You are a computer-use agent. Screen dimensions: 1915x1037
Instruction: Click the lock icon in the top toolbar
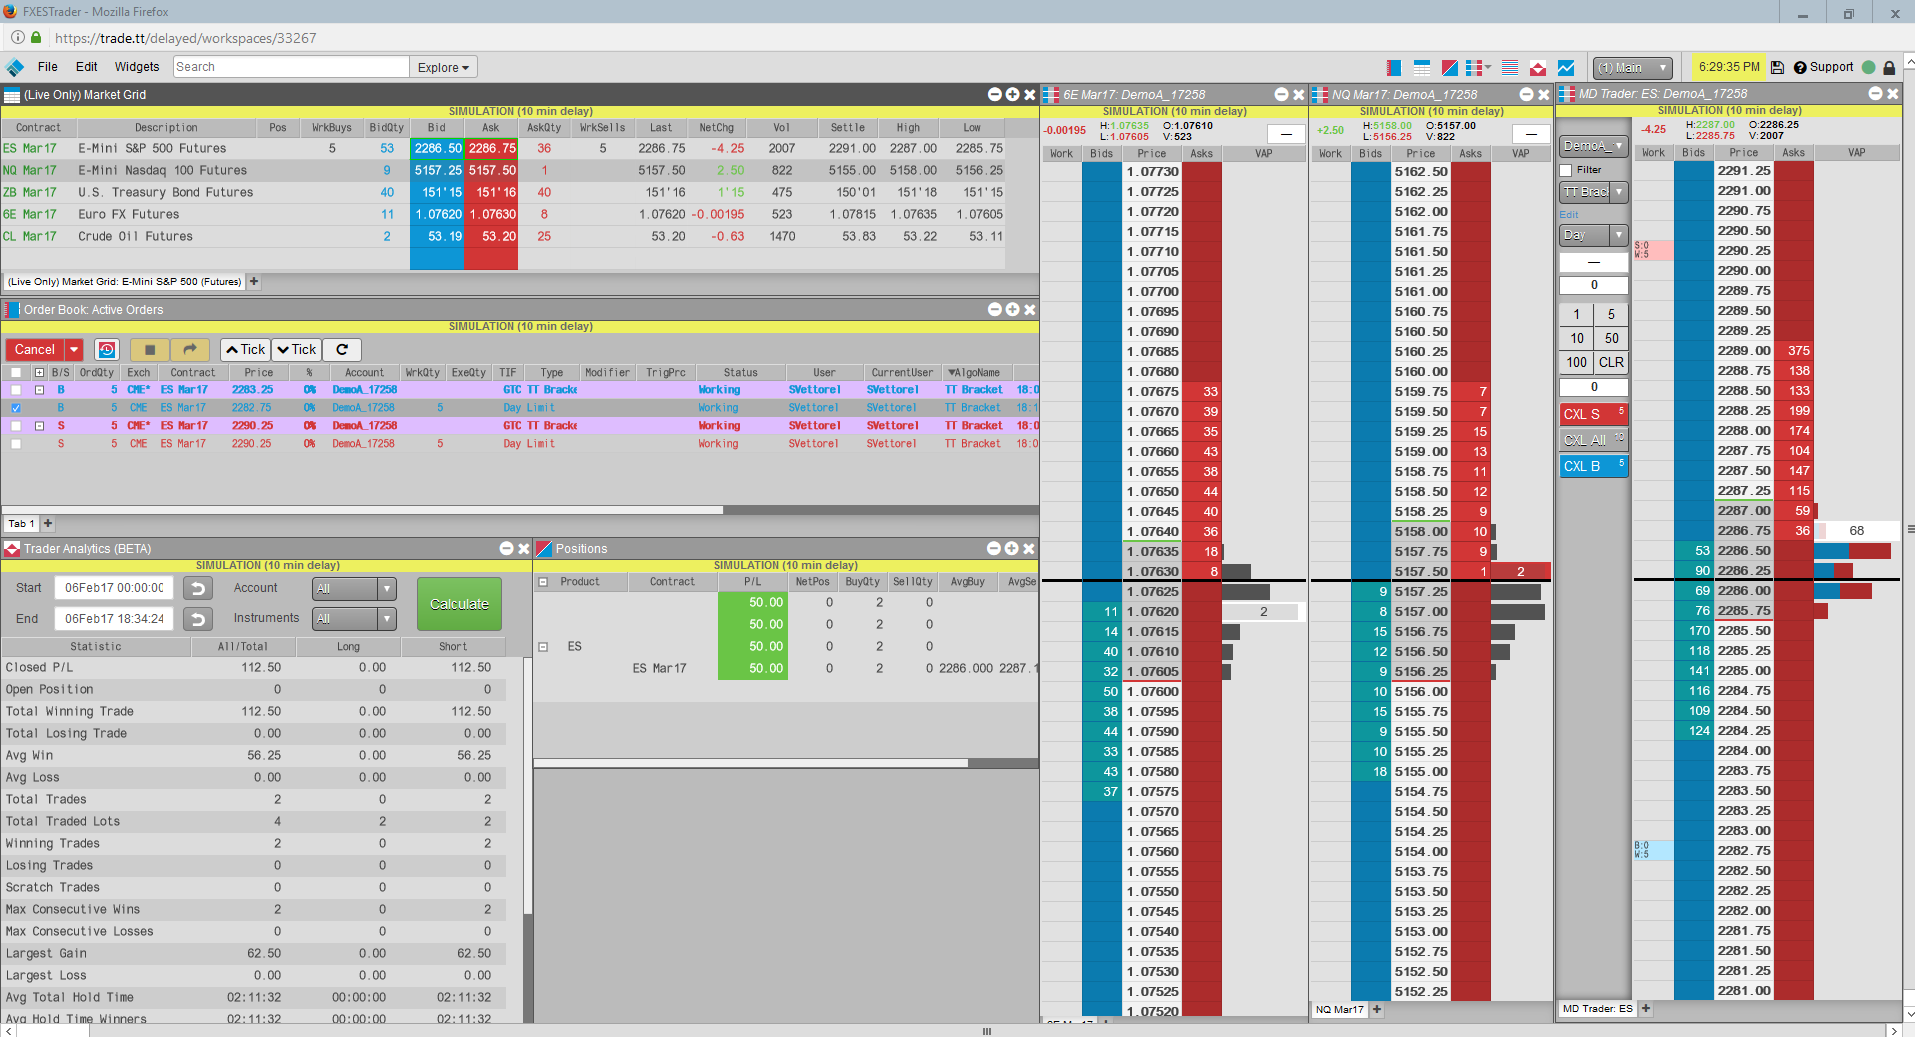click(1889, 68)
